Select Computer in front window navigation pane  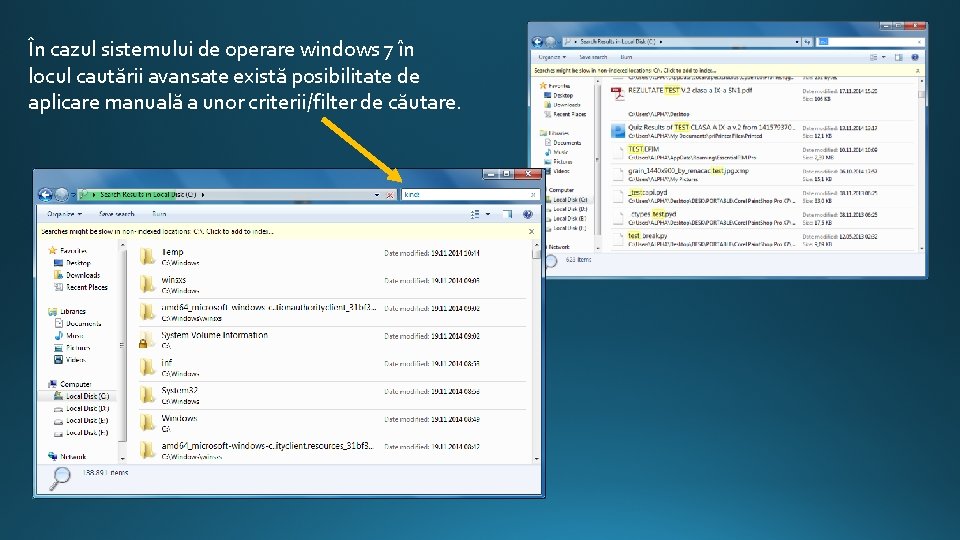point(75,384)
